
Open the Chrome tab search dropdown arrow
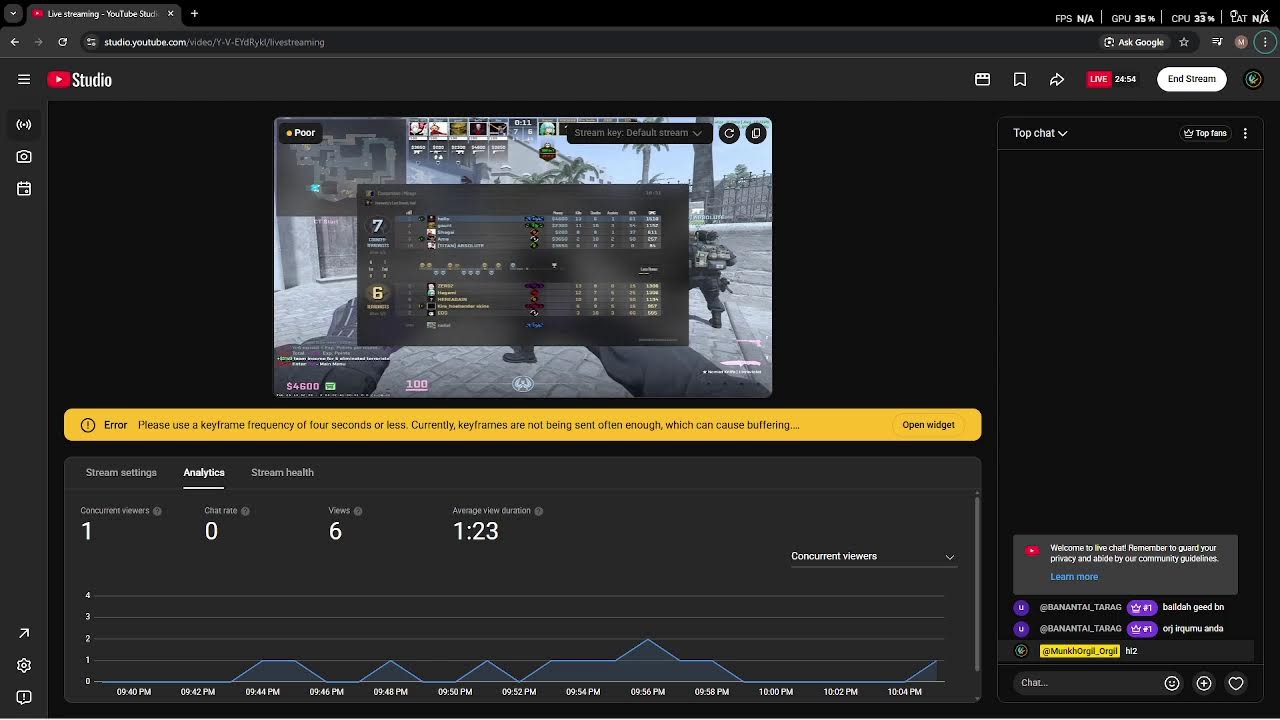(x=13, y=14)
